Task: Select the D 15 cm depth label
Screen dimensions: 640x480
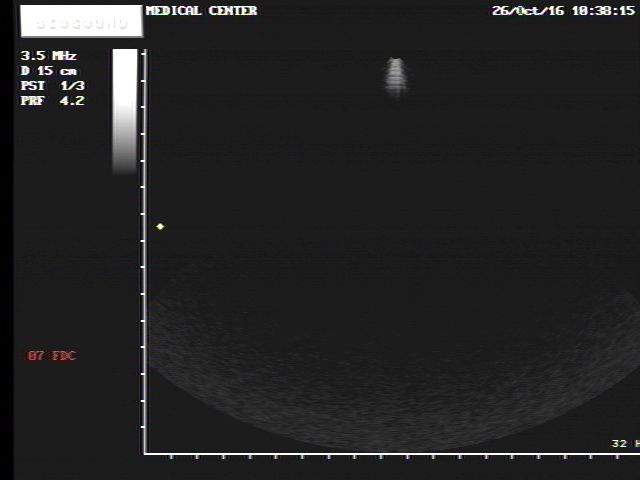Action: click(x=49, y=71)
